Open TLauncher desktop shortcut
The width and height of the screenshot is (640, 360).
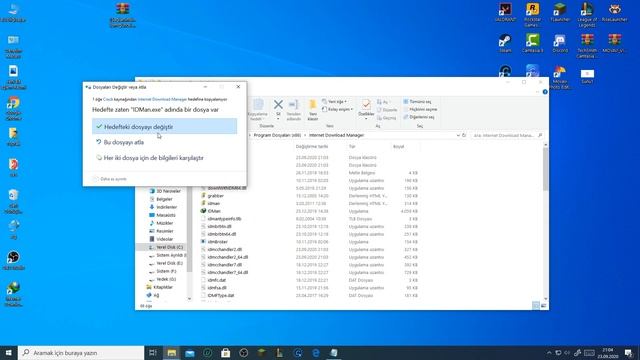click(560, 12)
